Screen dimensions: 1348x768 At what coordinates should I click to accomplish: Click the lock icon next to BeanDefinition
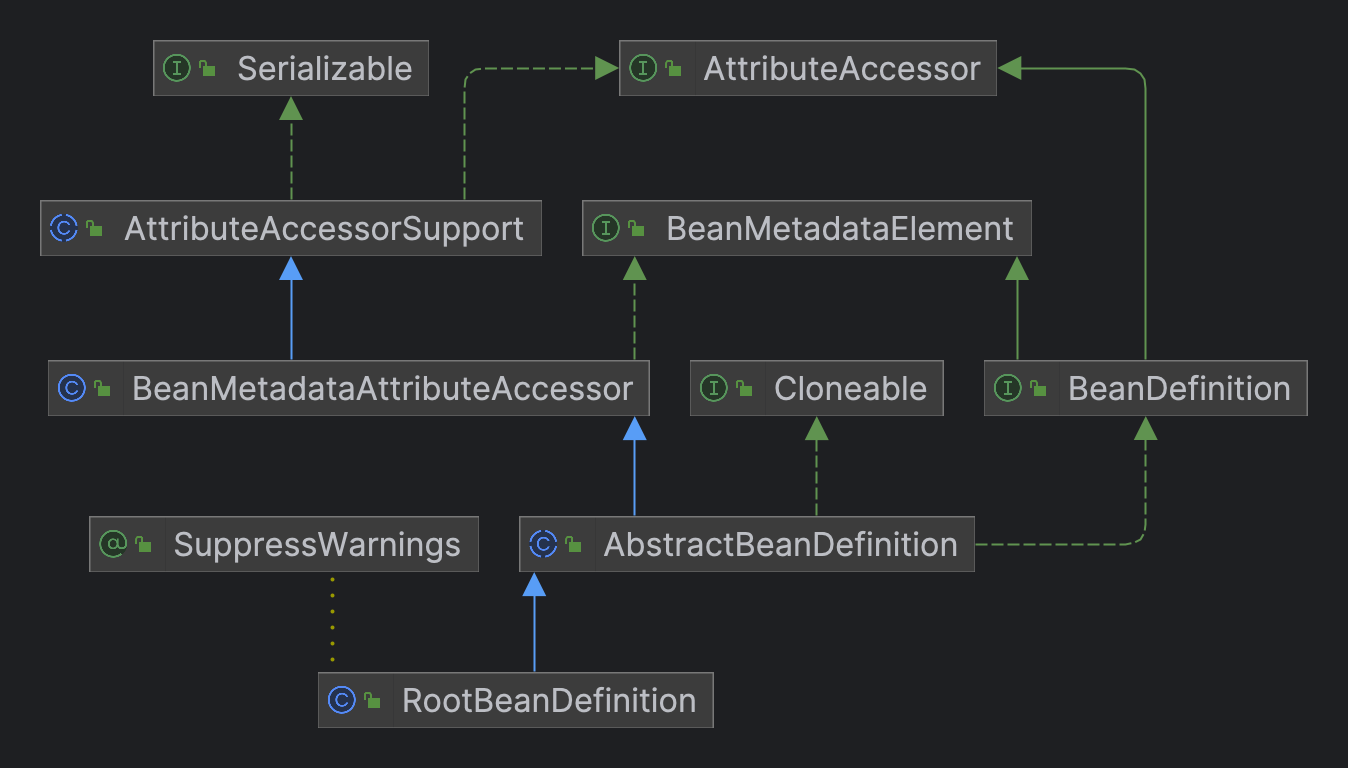[1038, 389]
